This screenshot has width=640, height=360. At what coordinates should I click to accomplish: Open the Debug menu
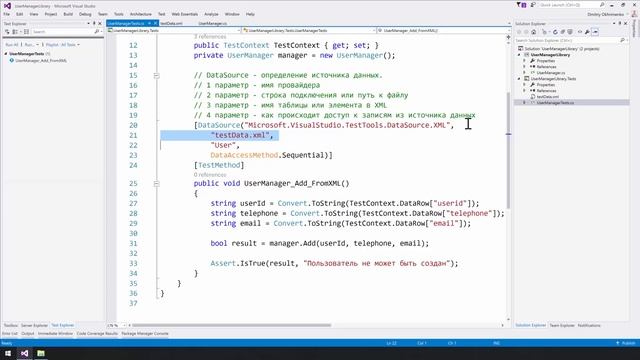[85, 14]
